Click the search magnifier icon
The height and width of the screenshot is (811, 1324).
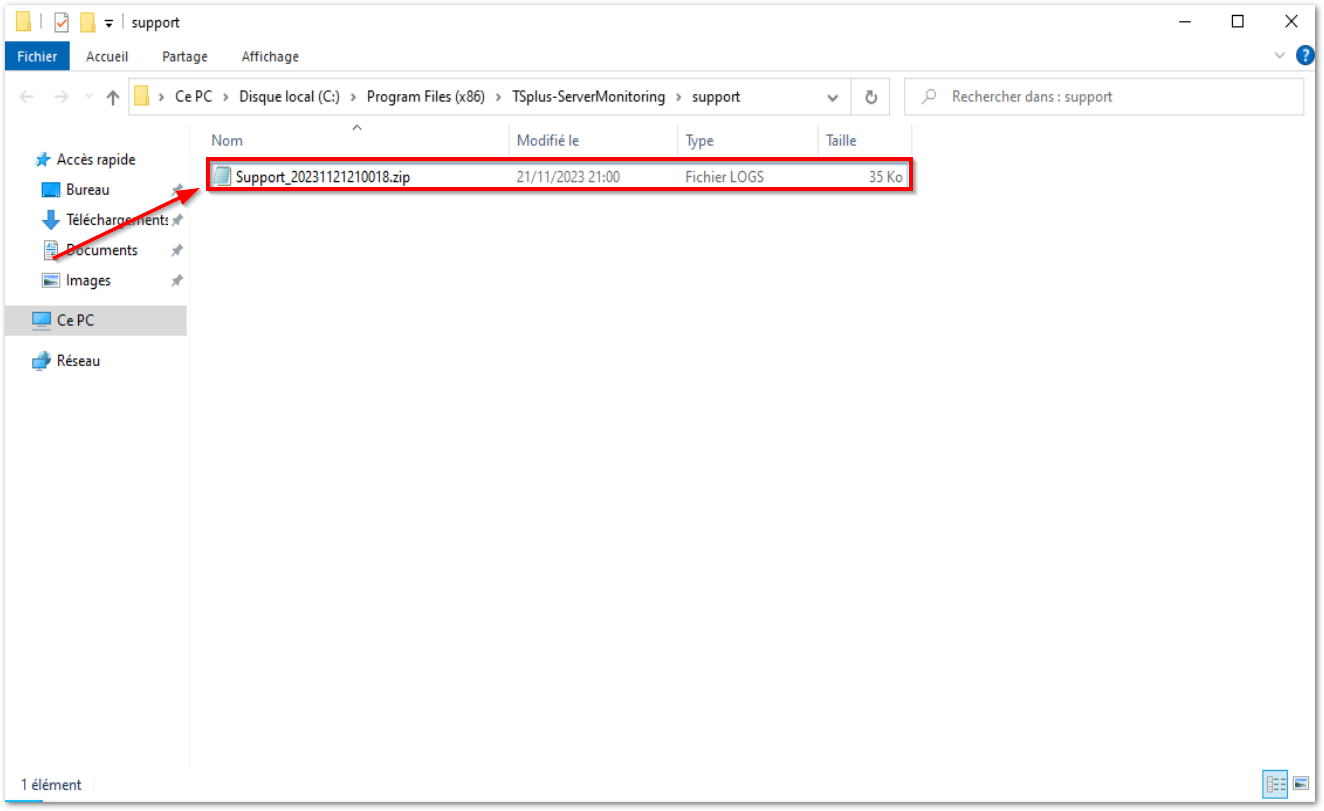tap(929, 96)
